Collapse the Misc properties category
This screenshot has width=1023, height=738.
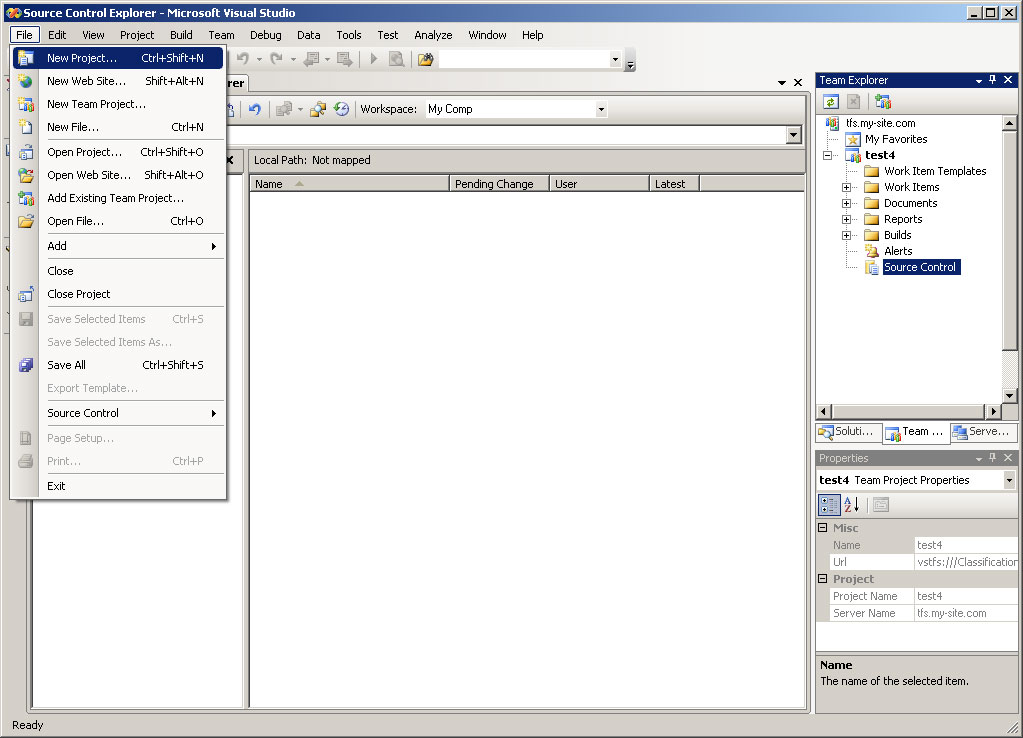[823, 527]
